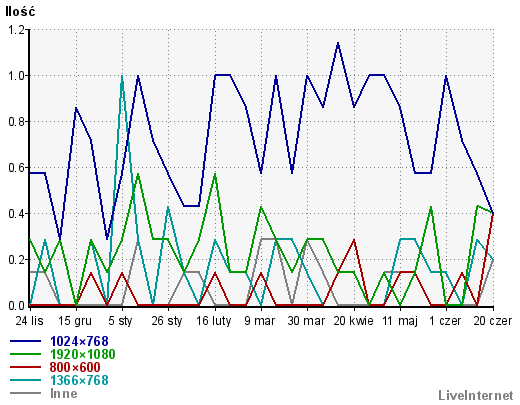Click the 24 lis date label
Screen dimensions: 520x405
(x=29, y=321)
